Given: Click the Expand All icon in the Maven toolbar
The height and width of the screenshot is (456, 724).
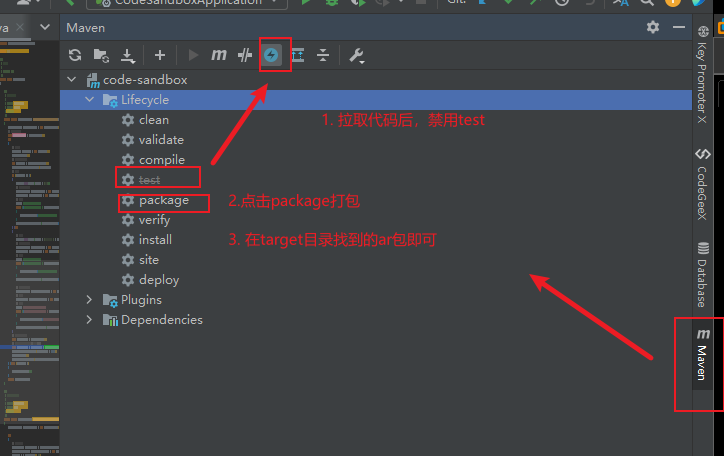Looking at the screenshot, I should [x=297, y=56].
